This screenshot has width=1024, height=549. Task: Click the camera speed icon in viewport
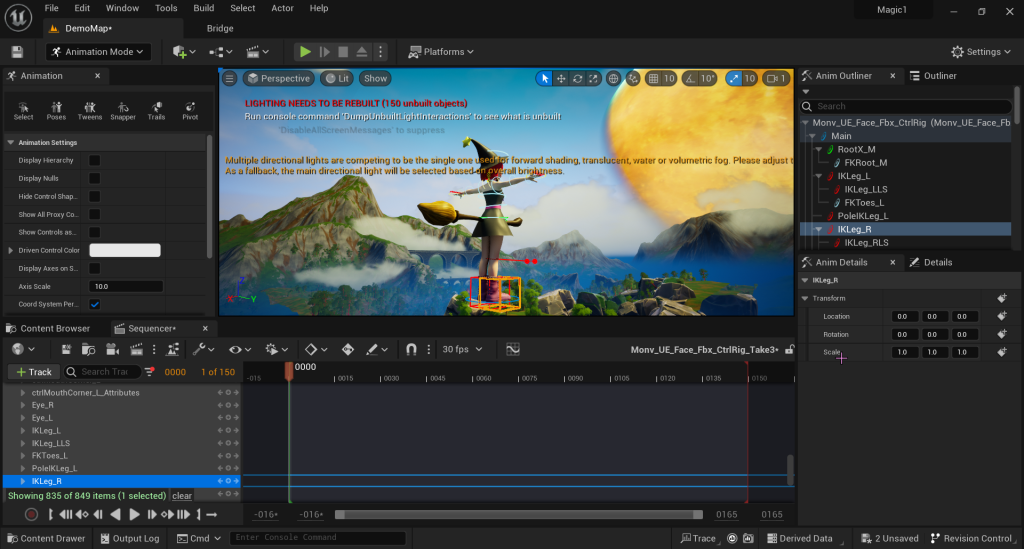776,78
